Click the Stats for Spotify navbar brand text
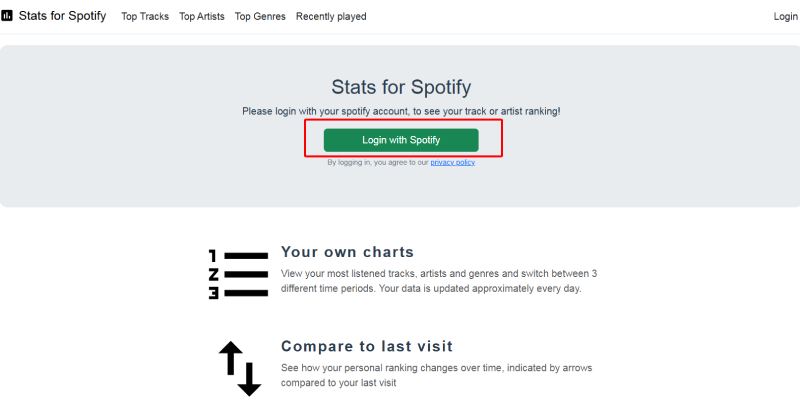Viewport: 800px width, 406px height. [x=62, y=16]
